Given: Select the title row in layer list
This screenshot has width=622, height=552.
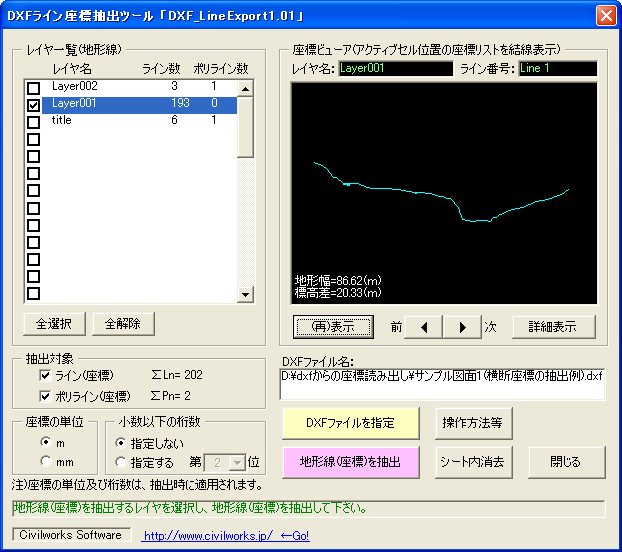Looking at the screenshot, I should 139,122.
